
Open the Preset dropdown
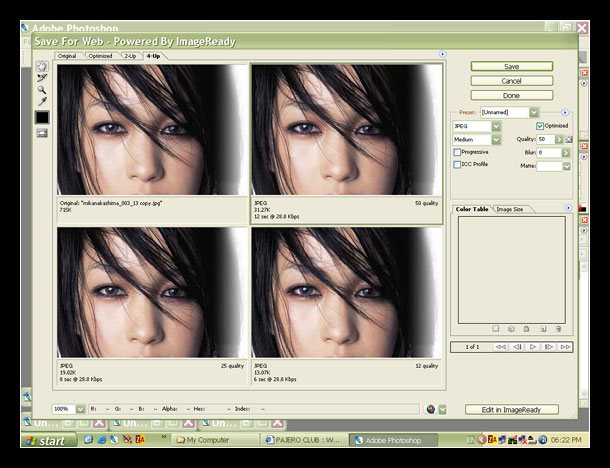tap(534, 113)
